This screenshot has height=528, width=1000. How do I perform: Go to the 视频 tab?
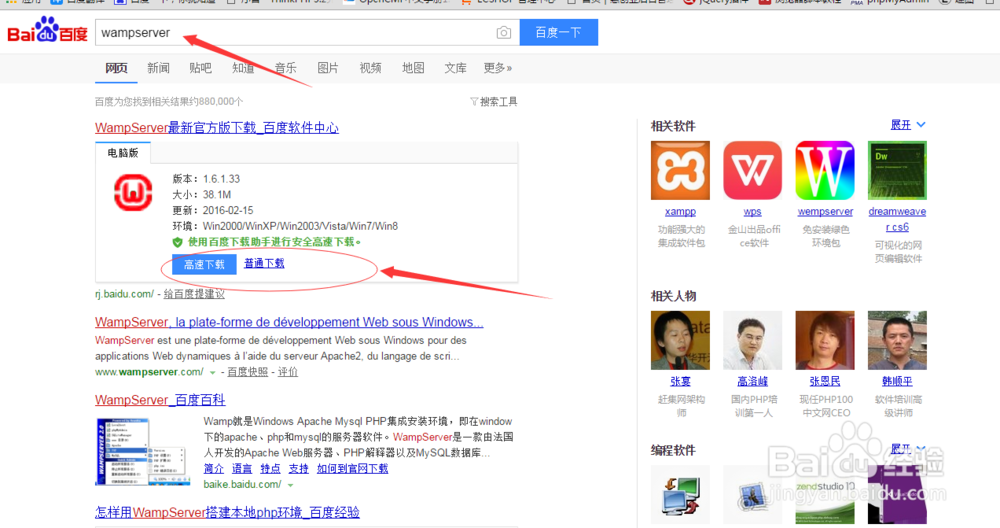370,68
